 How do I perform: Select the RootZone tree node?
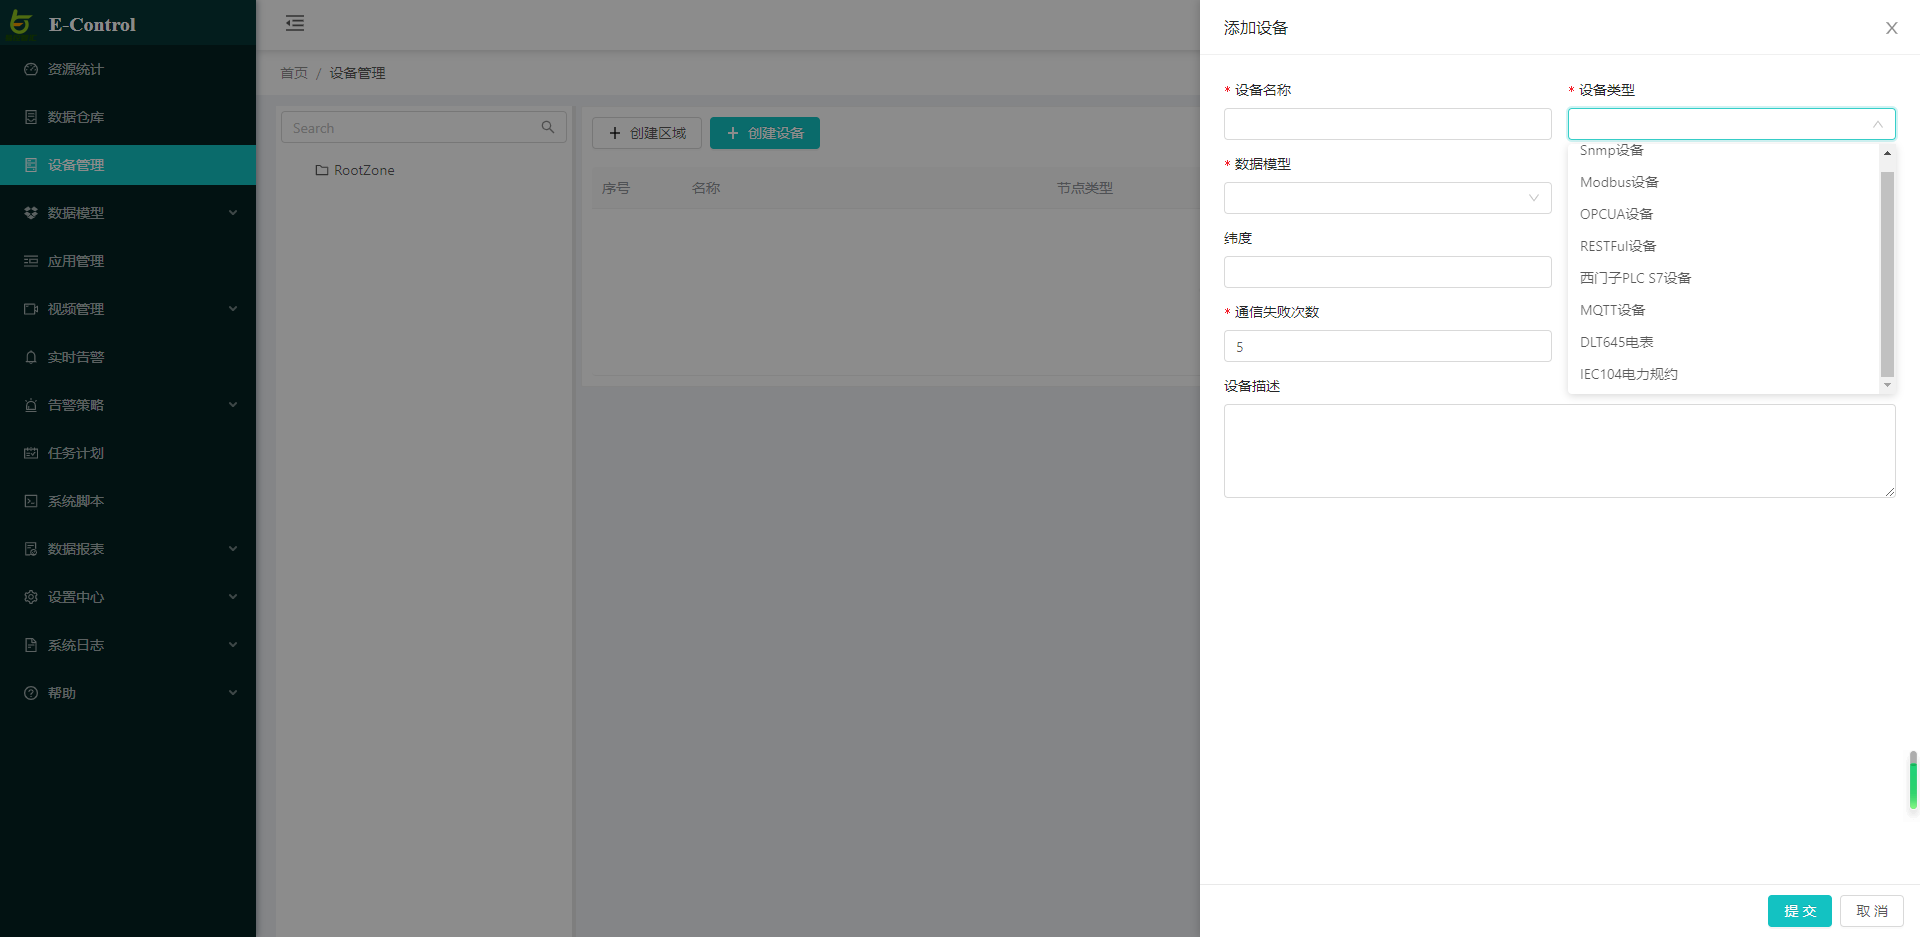point(364,170)
